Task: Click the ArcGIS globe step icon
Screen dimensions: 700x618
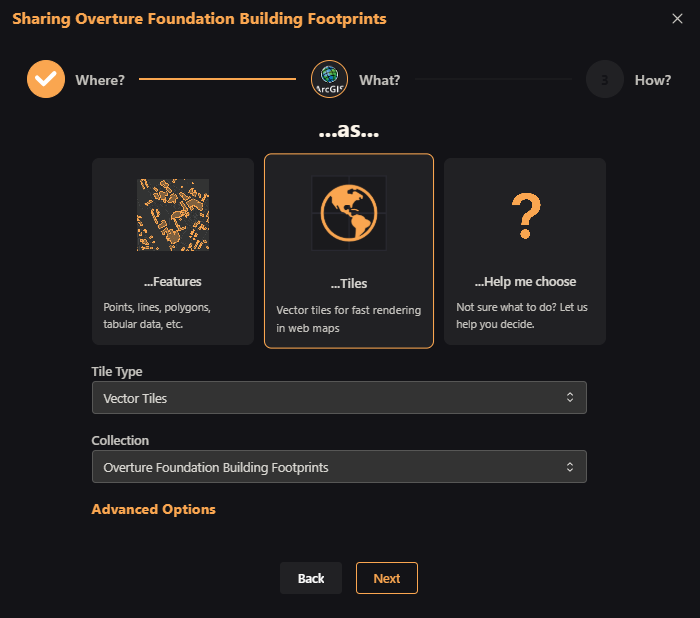Action: tap(329, 79)
